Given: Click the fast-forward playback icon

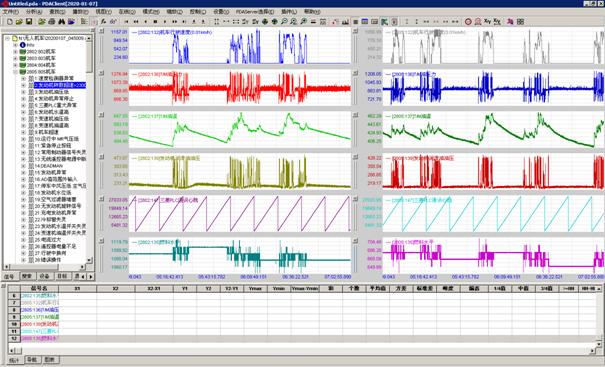Looking at the screenshot, I should click(174, 22).
